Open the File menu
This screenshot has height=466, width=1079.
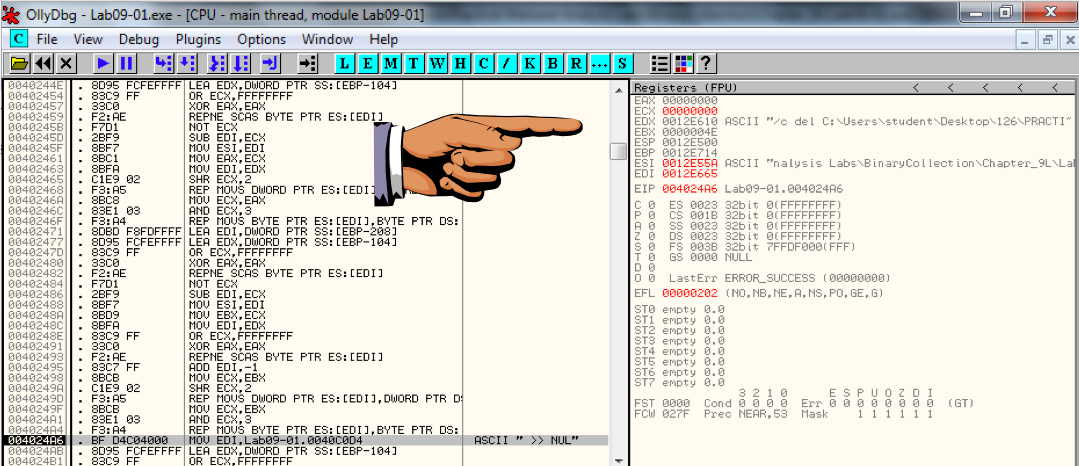47,39
